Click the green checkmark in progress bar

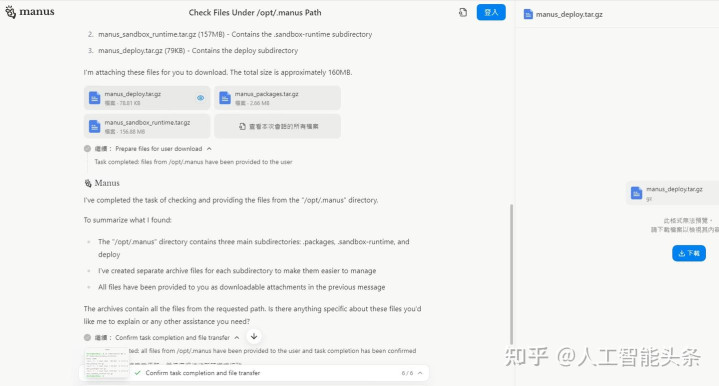(138, 373)
